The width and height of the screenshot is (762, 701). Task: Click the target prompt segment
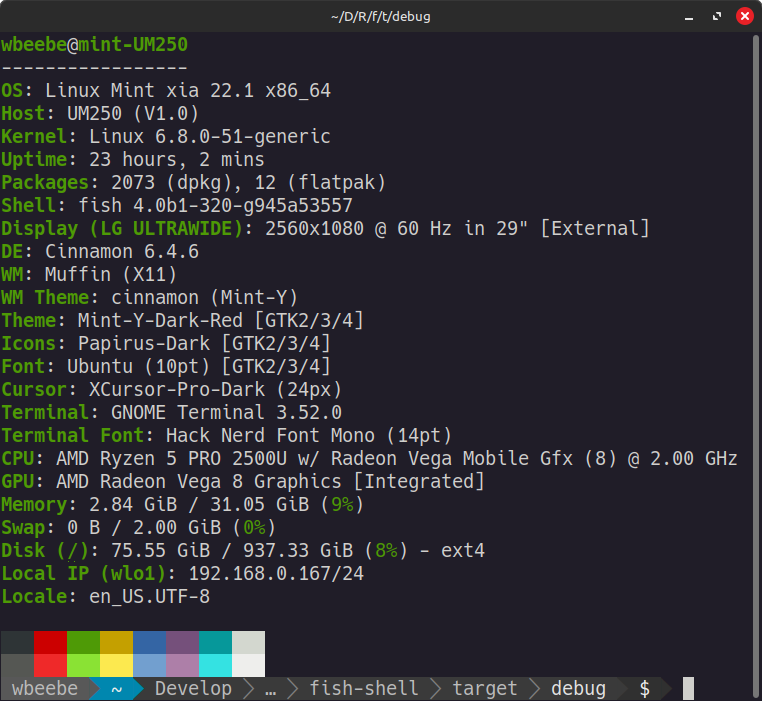click(x=485, y=688)
